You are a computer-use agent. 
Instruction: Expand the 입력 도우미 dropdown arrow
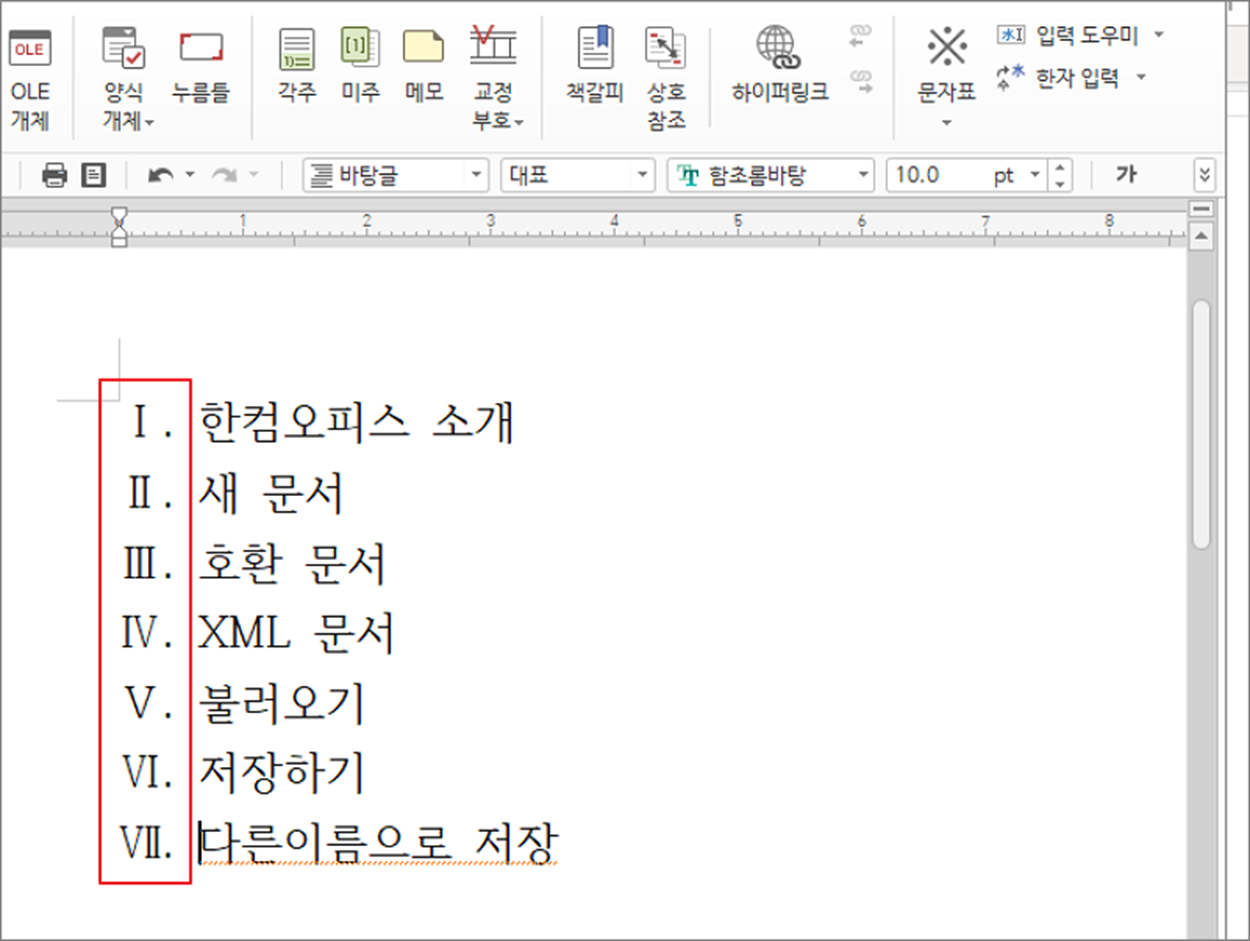click(x=1159, y=36)
